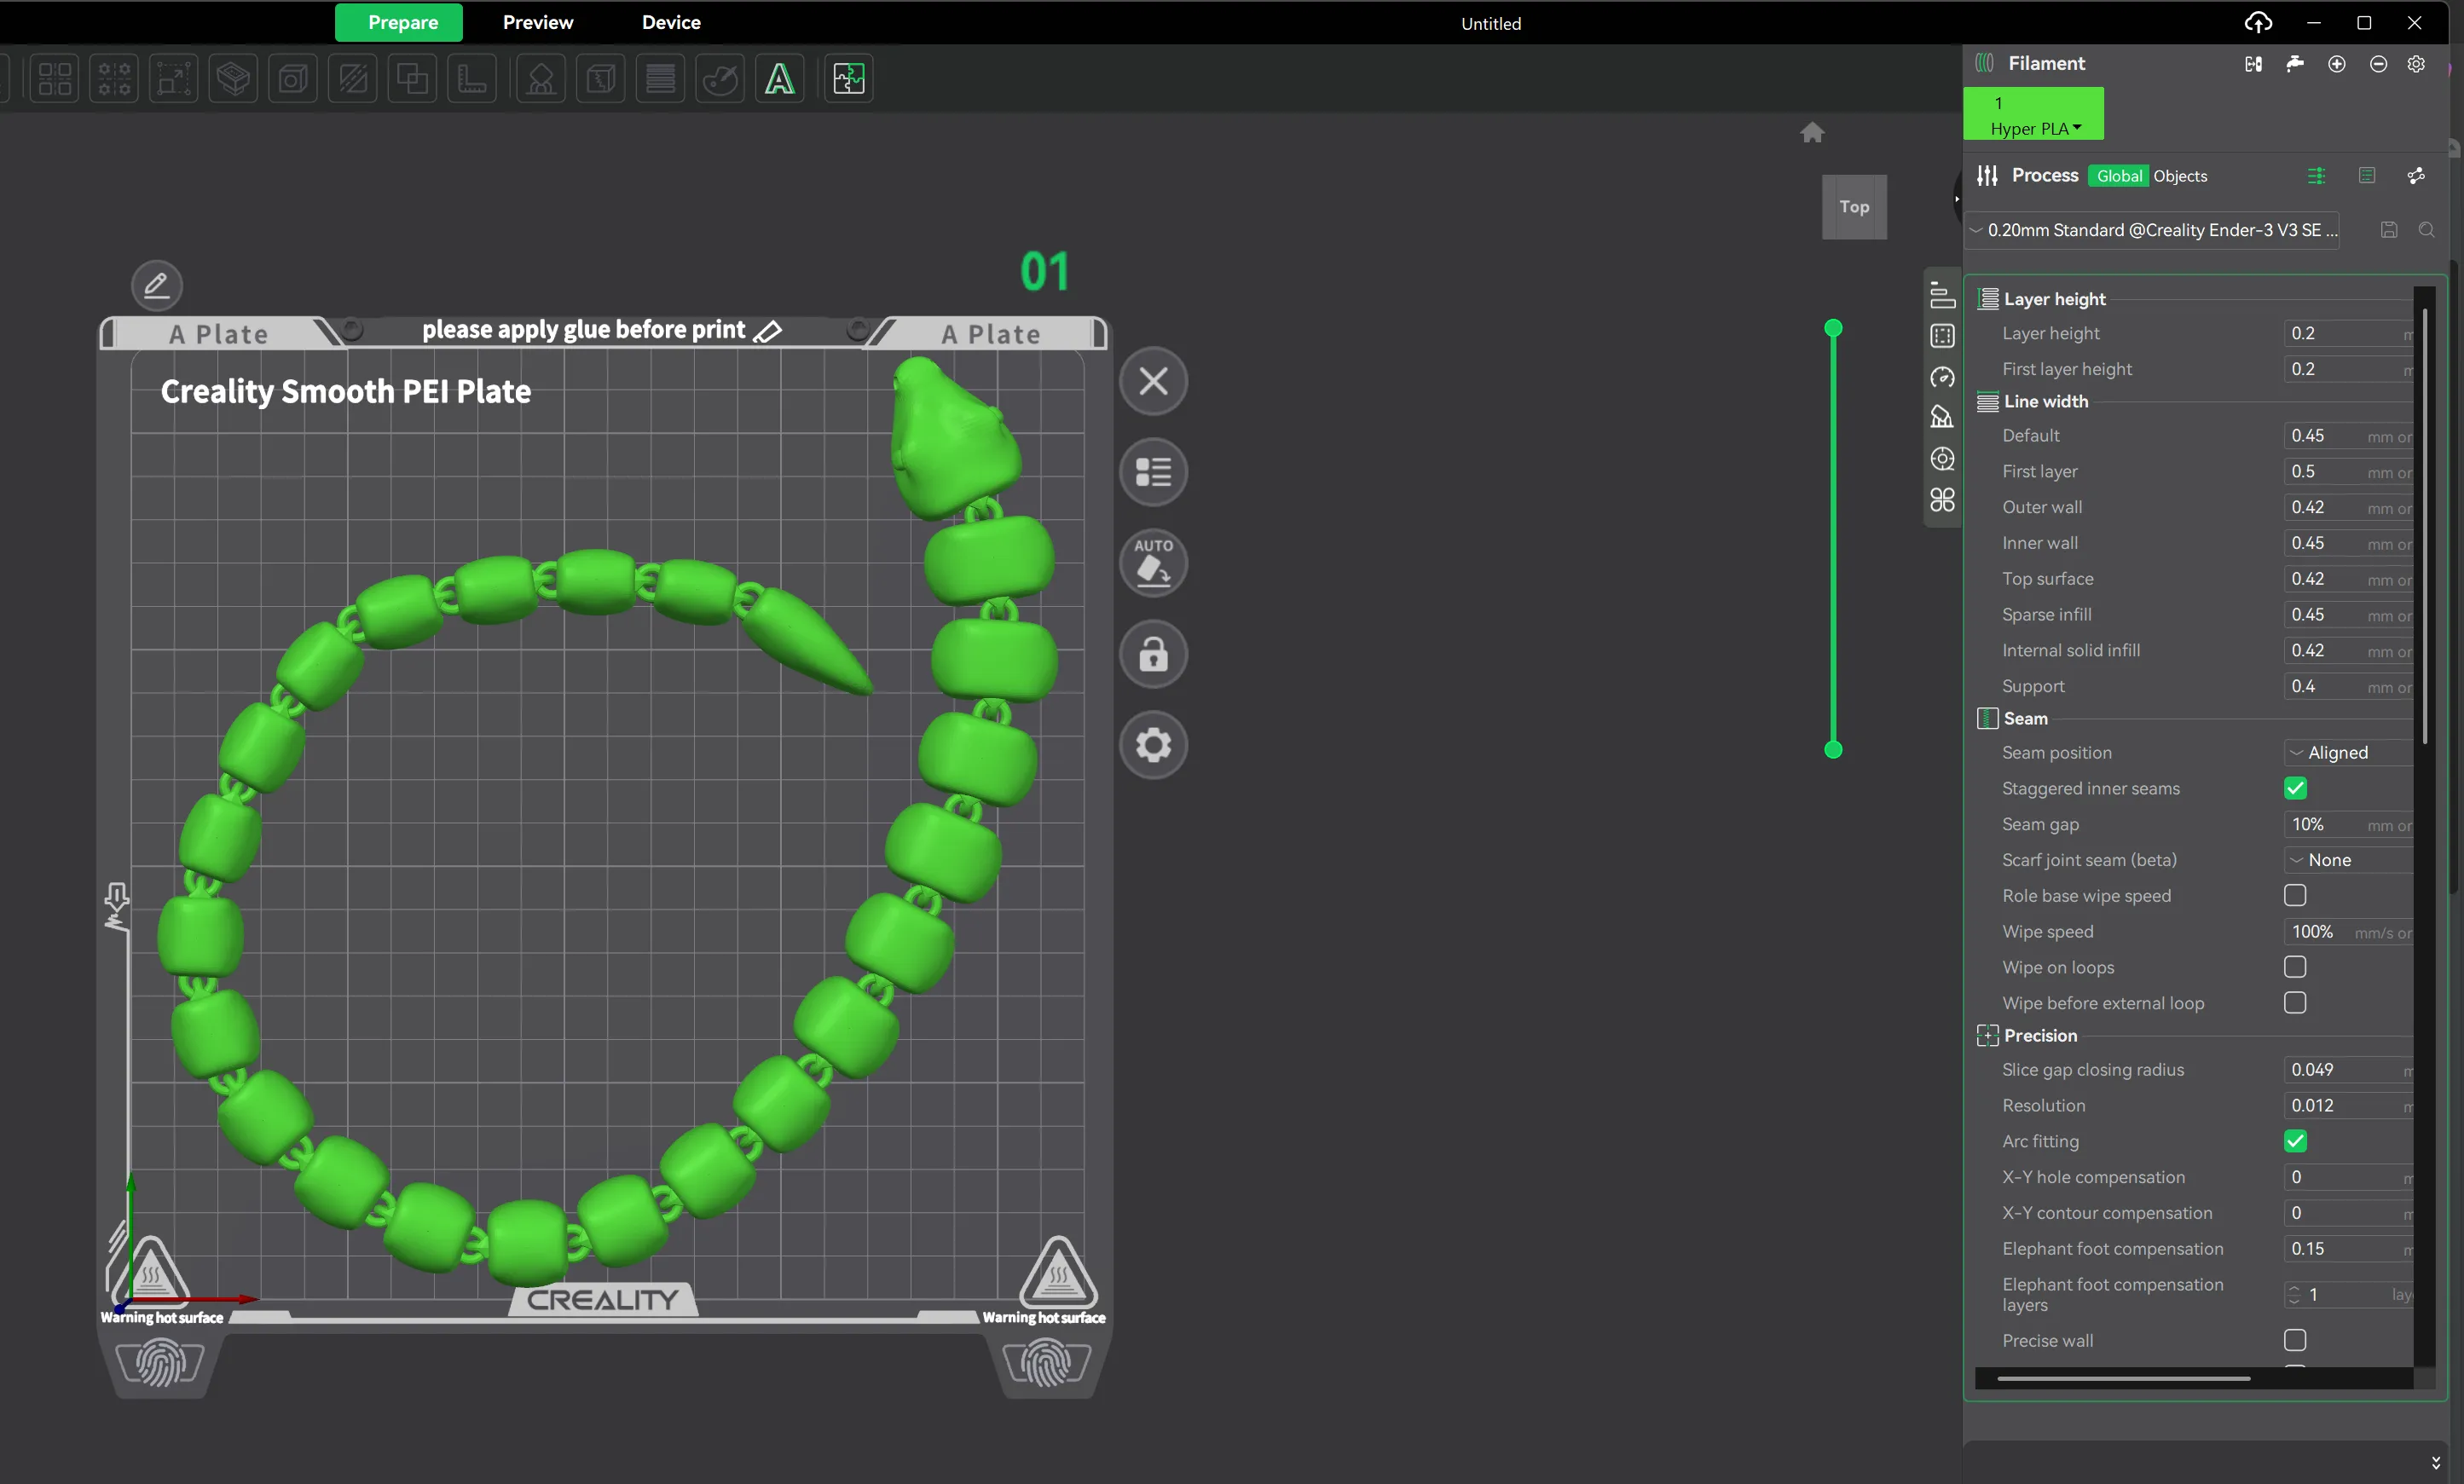Add a new filament with the plus icon
Viewport: 2464px width, 1484px height.
point(2337,63)
